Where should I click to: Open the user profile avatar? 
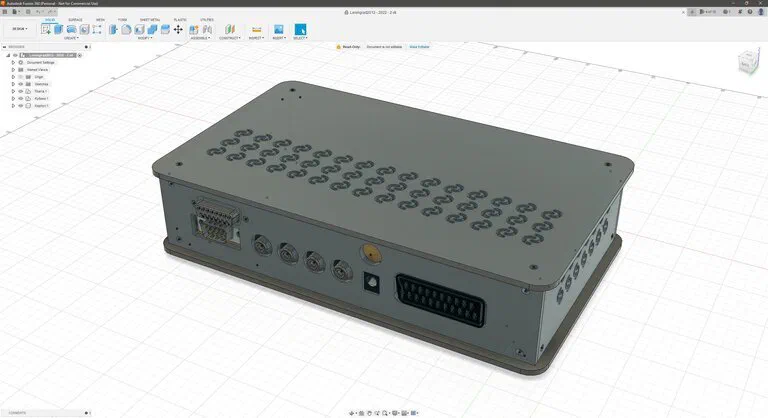tap(761, 12)
